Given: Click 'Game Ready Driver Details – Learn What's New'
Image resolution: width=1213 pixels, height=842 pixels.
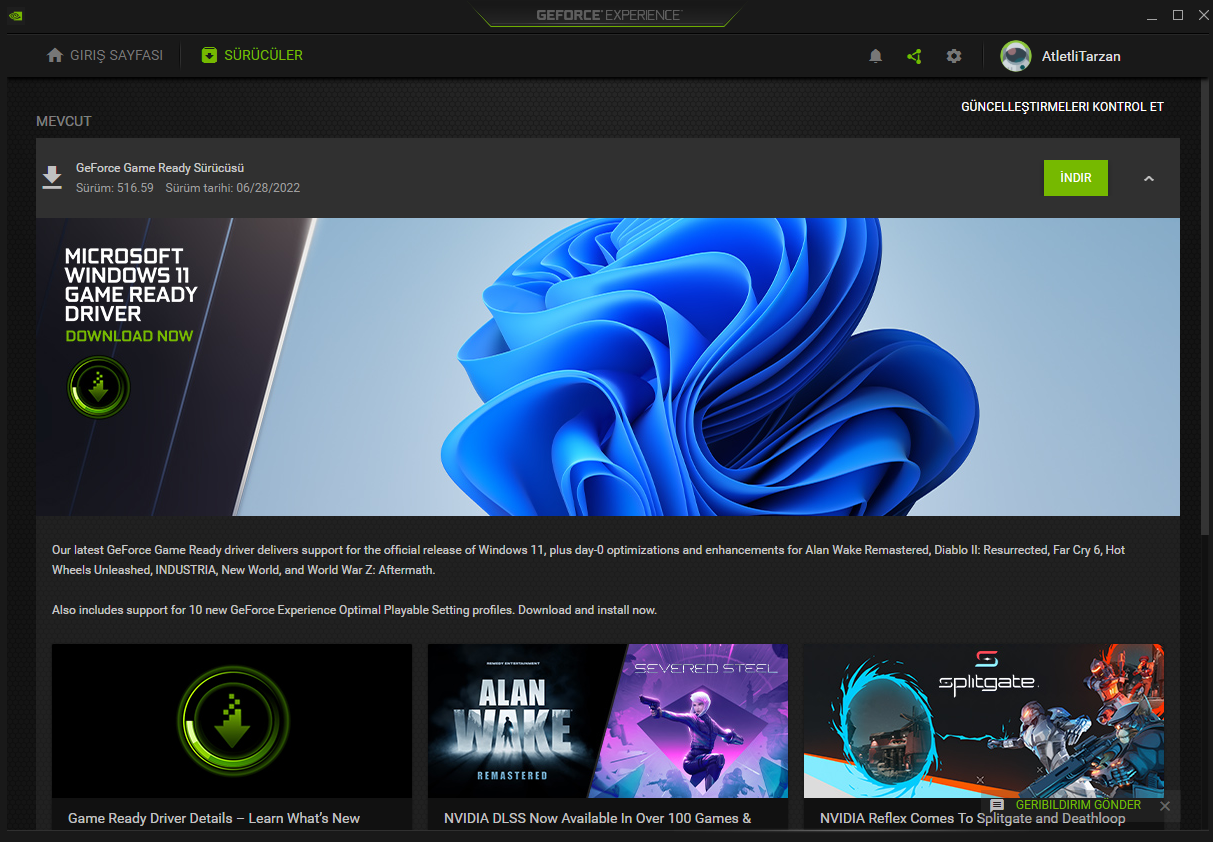Looking at the screenshot, I should click(214, 818).
